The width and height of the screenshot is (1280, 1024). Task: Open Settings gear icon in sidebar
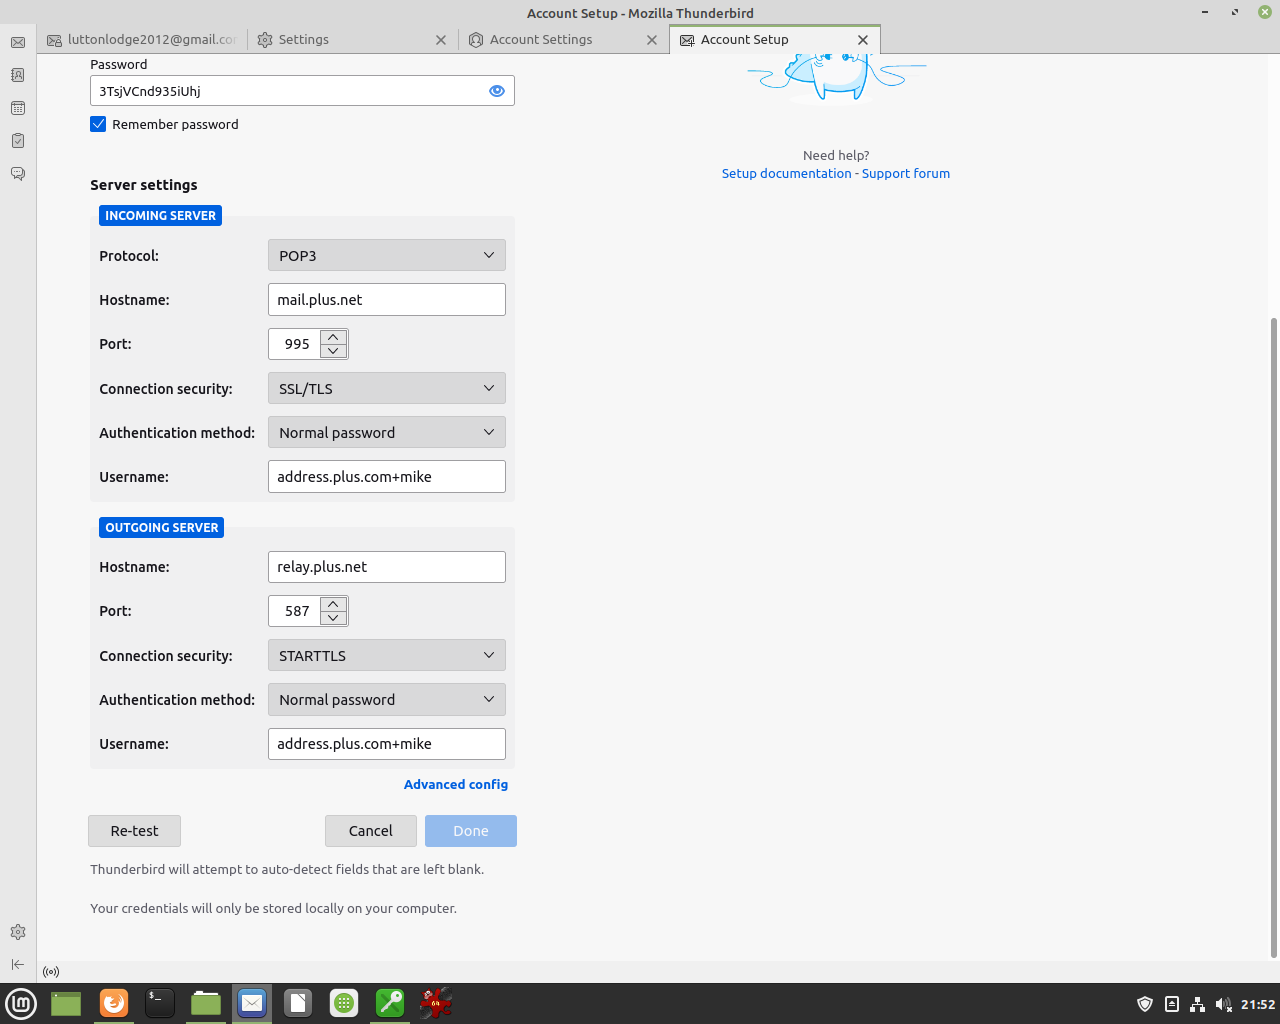point(18,932)
